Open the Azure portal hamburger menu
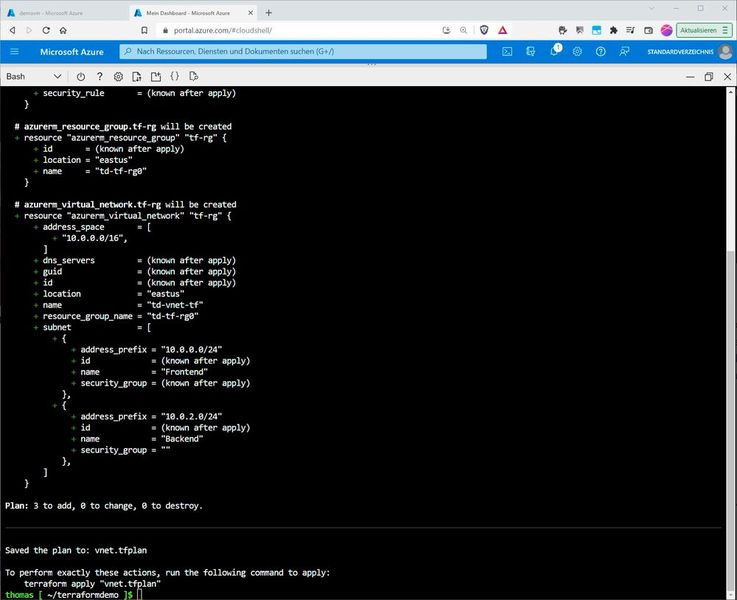The width and height of the screenshot is (737, 600). click(x=15, y=52)
